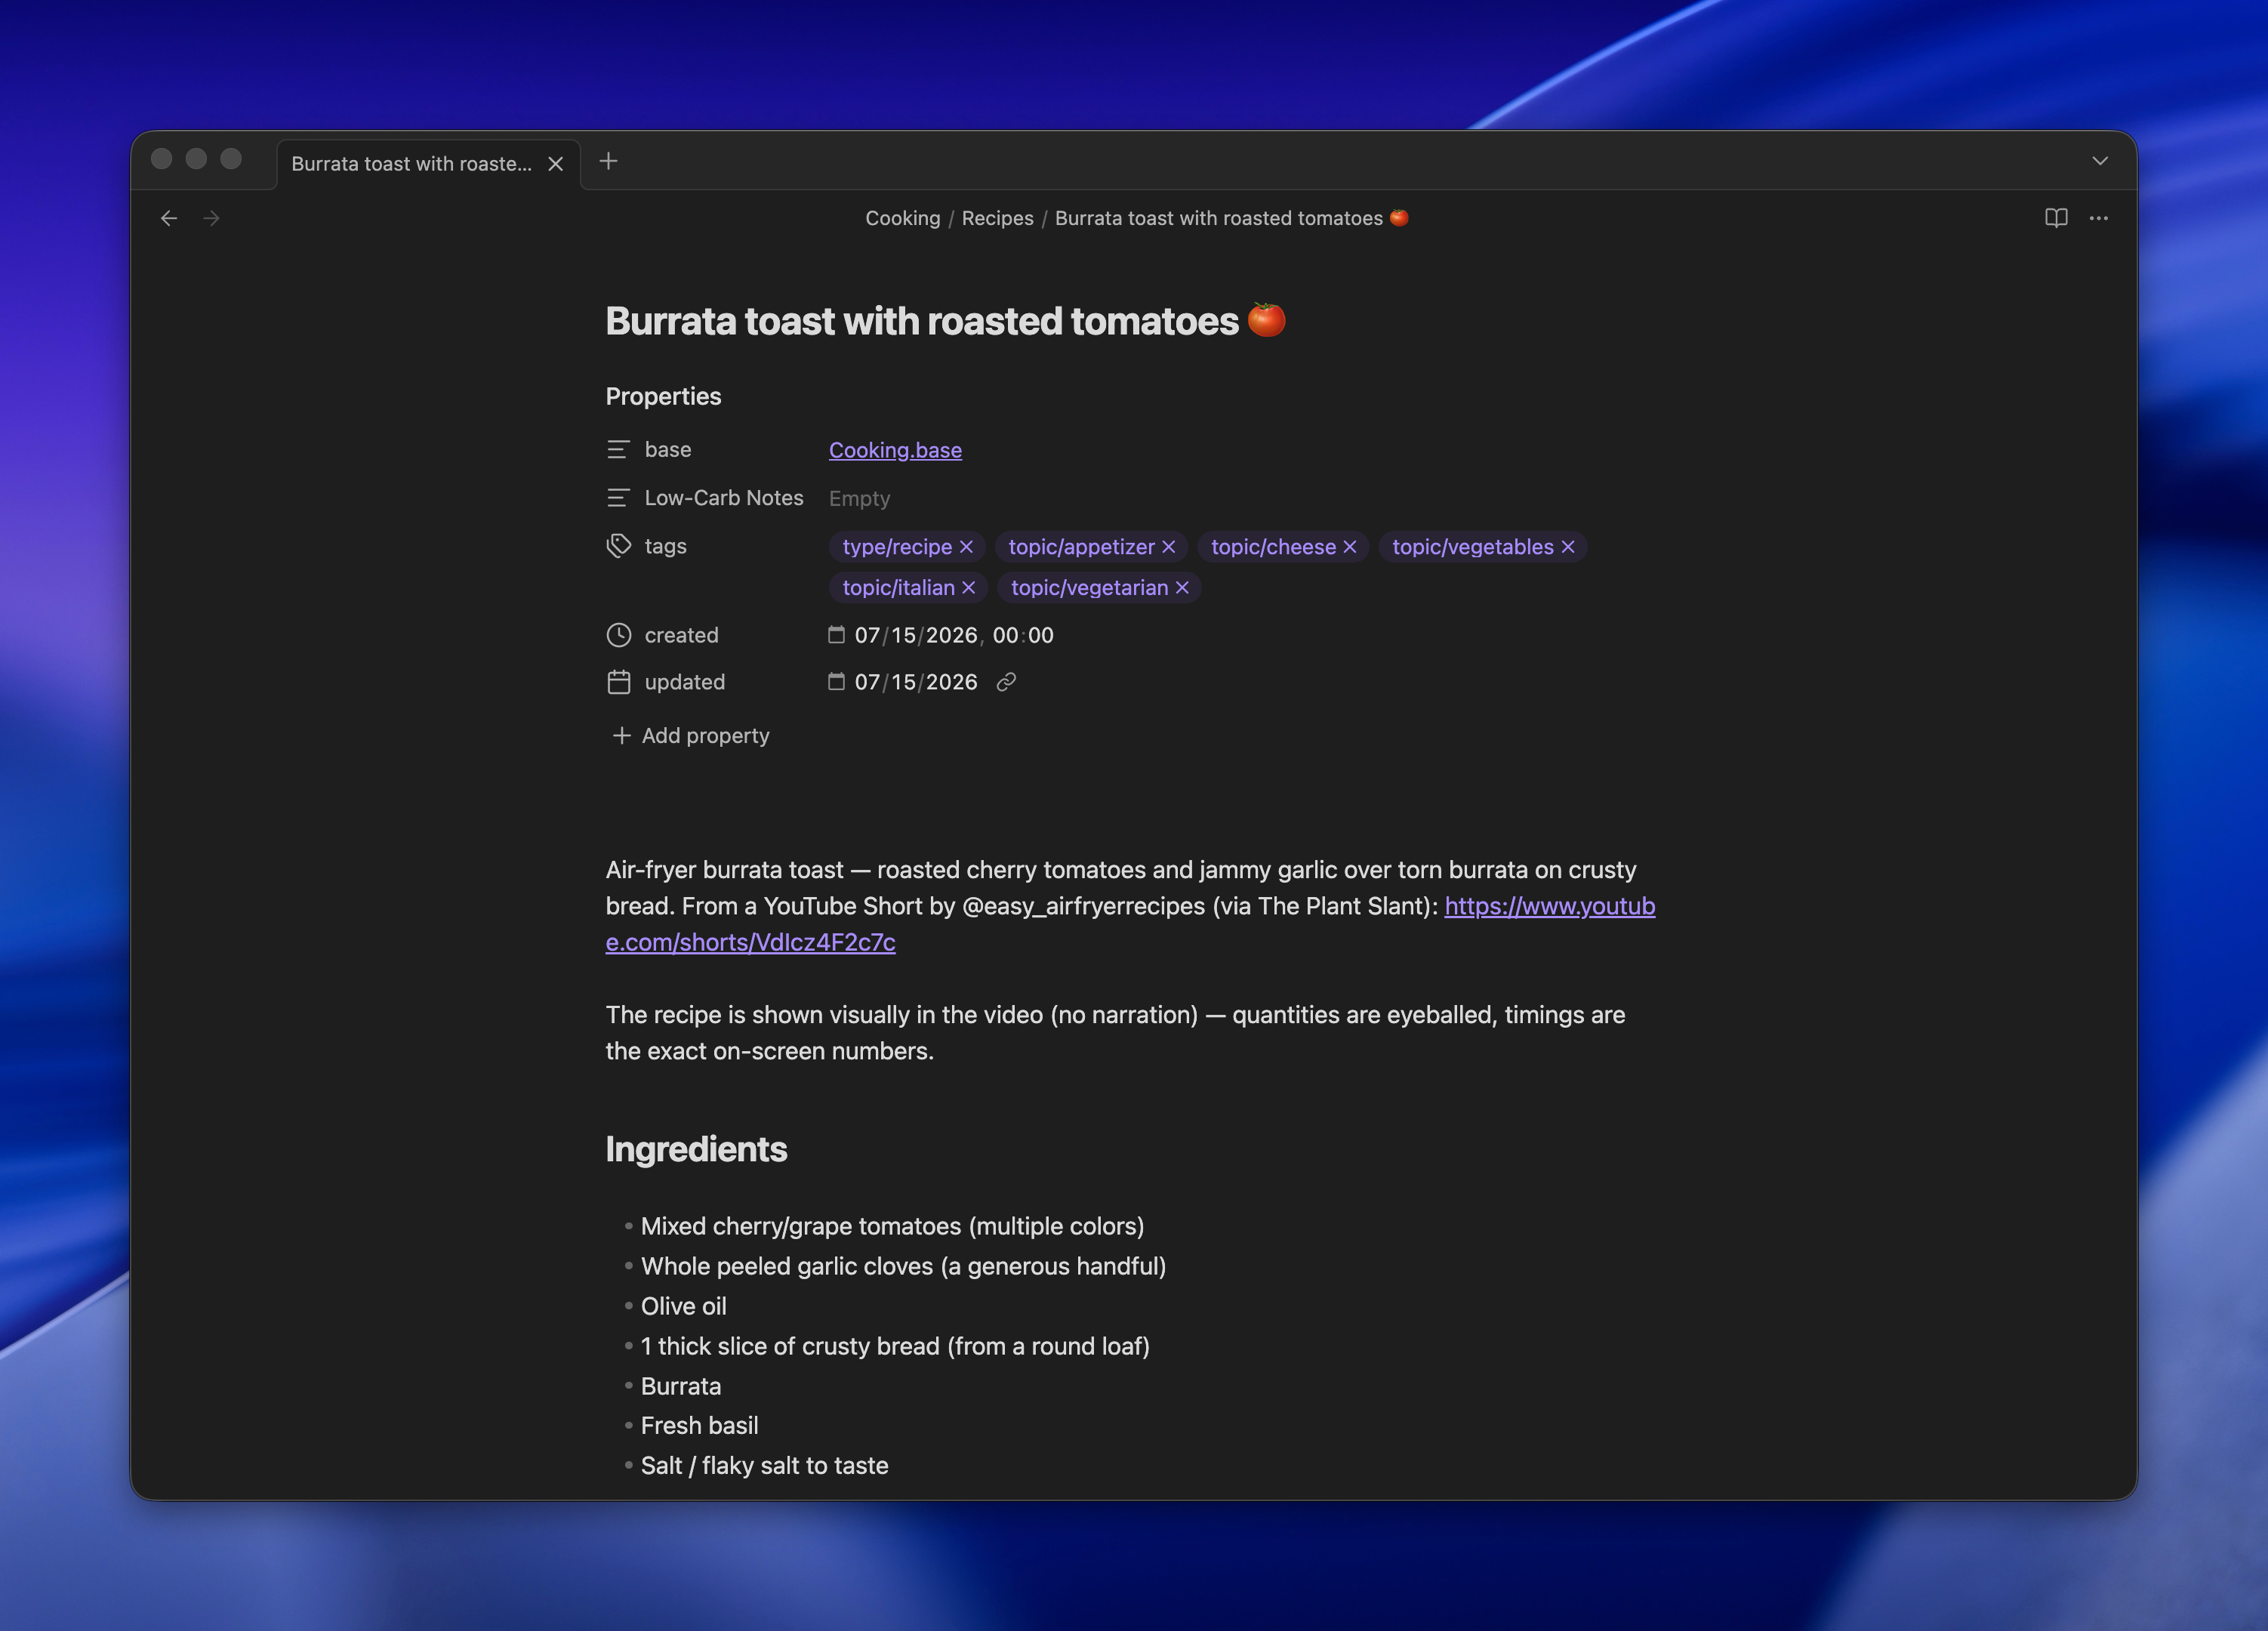Click '1 thick slice of crusty bread' item
The height and width of the screenshot is (1631, 2268).
(x=895, y=1346)
